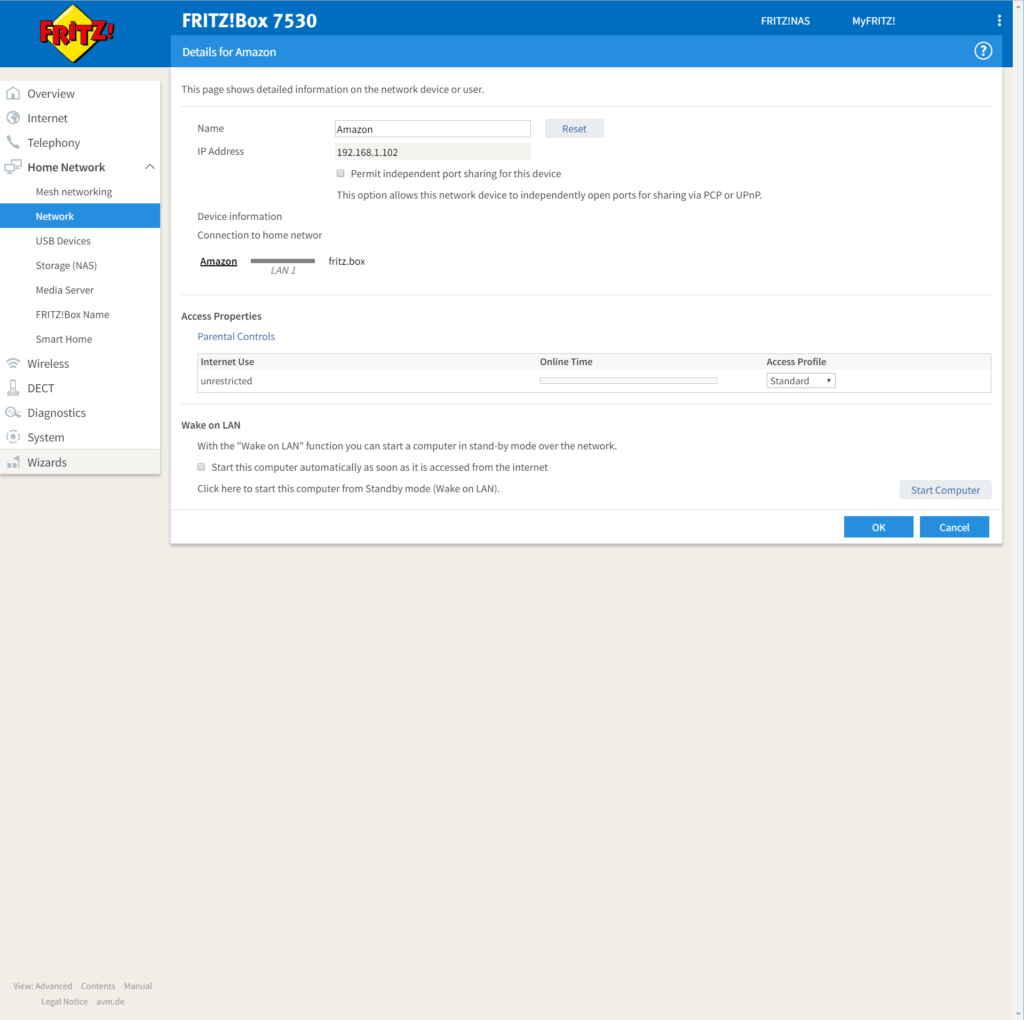This screenshot has width=1024, height=1020.
Task: Click the Telephony phone icon
Action: coord(13,143)
